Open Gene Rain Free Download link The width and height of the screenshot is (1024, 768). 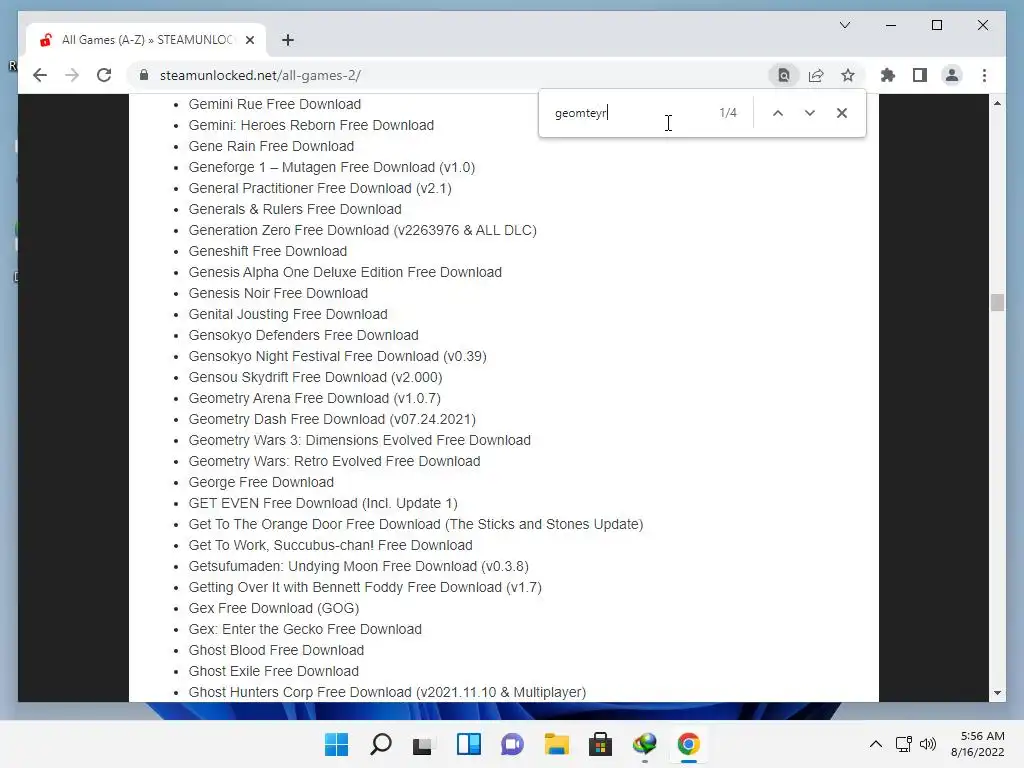[x=271, y=146]
